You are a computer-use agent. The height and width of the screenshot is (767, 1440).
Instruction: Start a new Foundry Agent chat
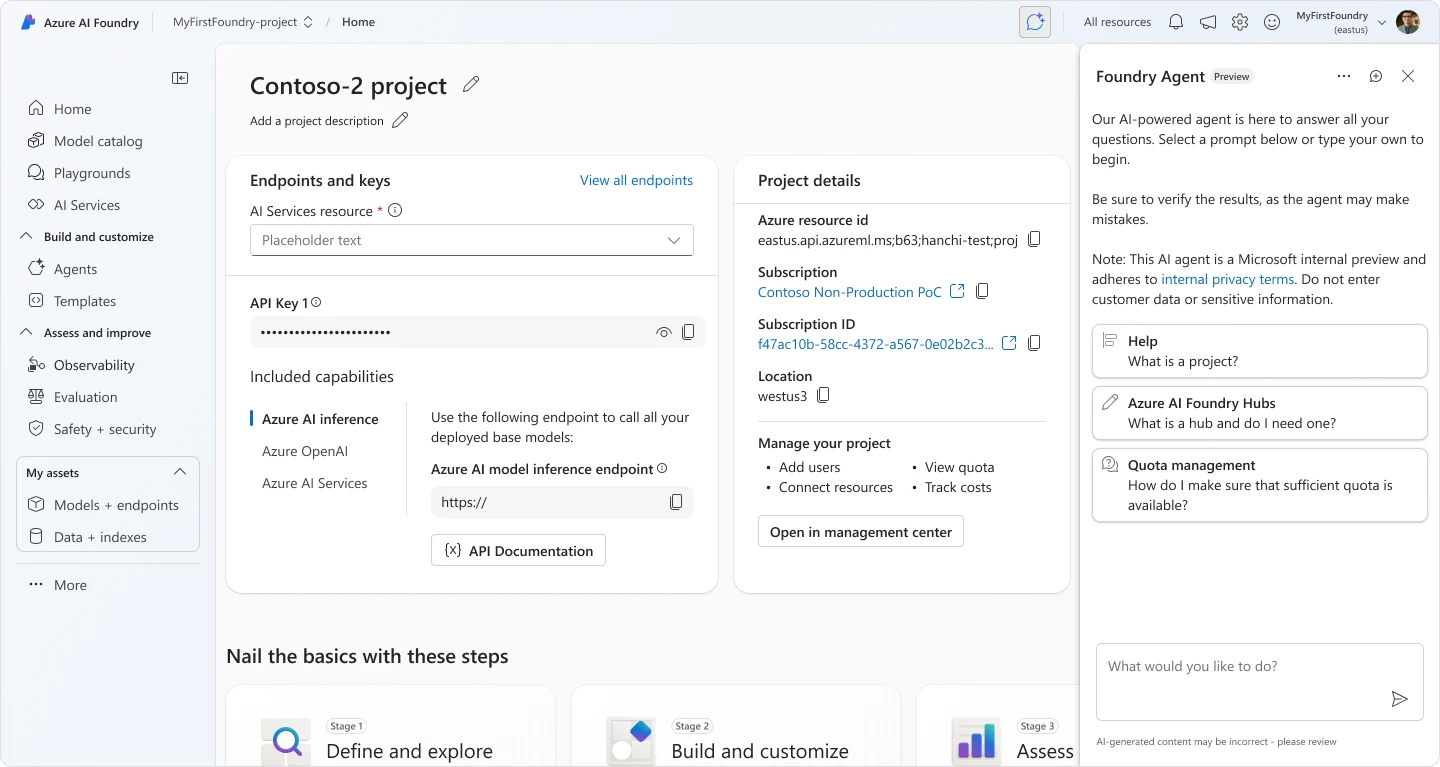pyautogui.click(x=1376, y=76)
